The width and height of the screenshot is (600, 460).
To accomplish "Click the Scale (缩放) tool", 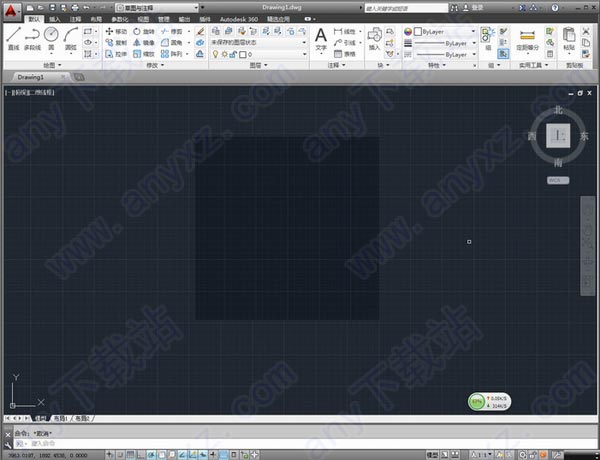I will pos(144,54).
